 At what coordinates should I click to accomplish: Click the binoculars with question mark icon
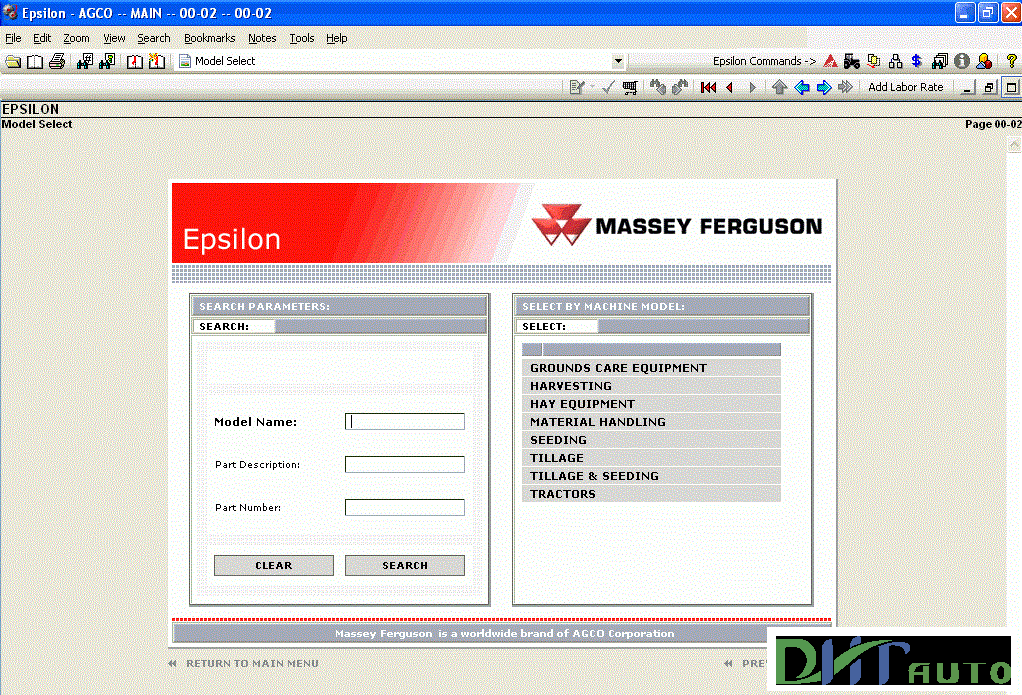coord(107,61)
